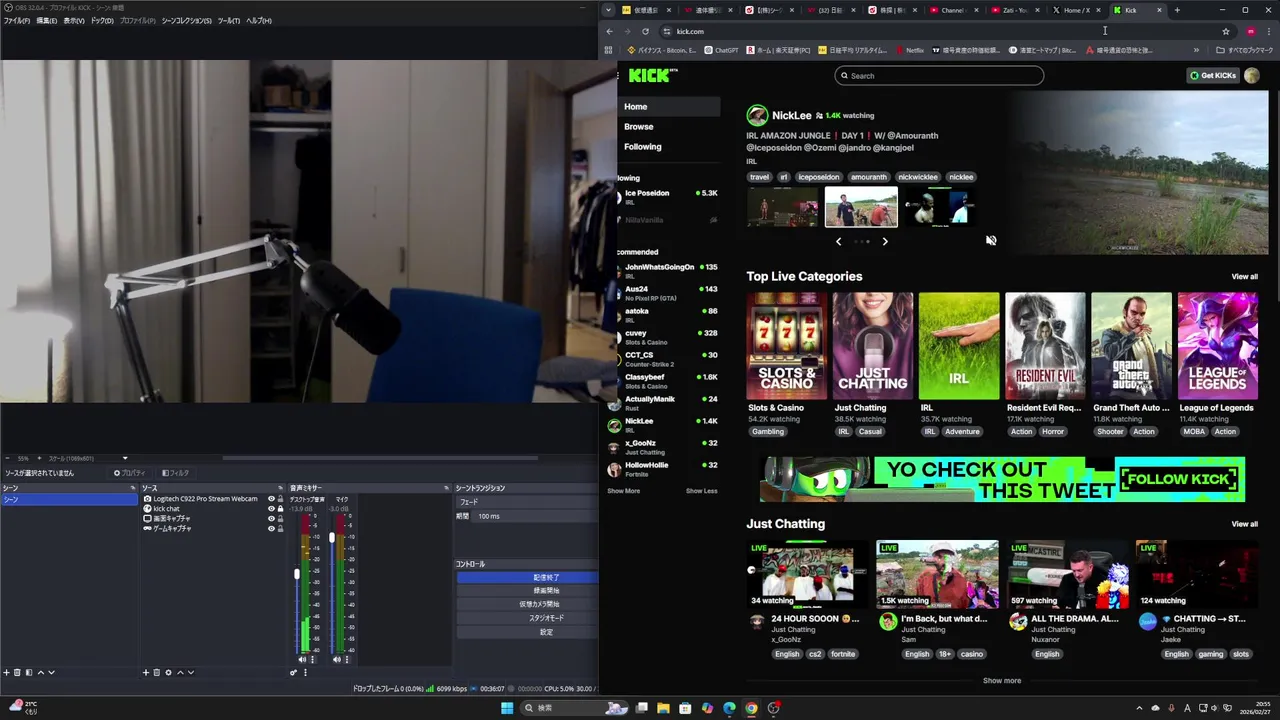Screen dimensions: 1280x720
Task: Open OBS ツール menu
Action: coord(228,21)
